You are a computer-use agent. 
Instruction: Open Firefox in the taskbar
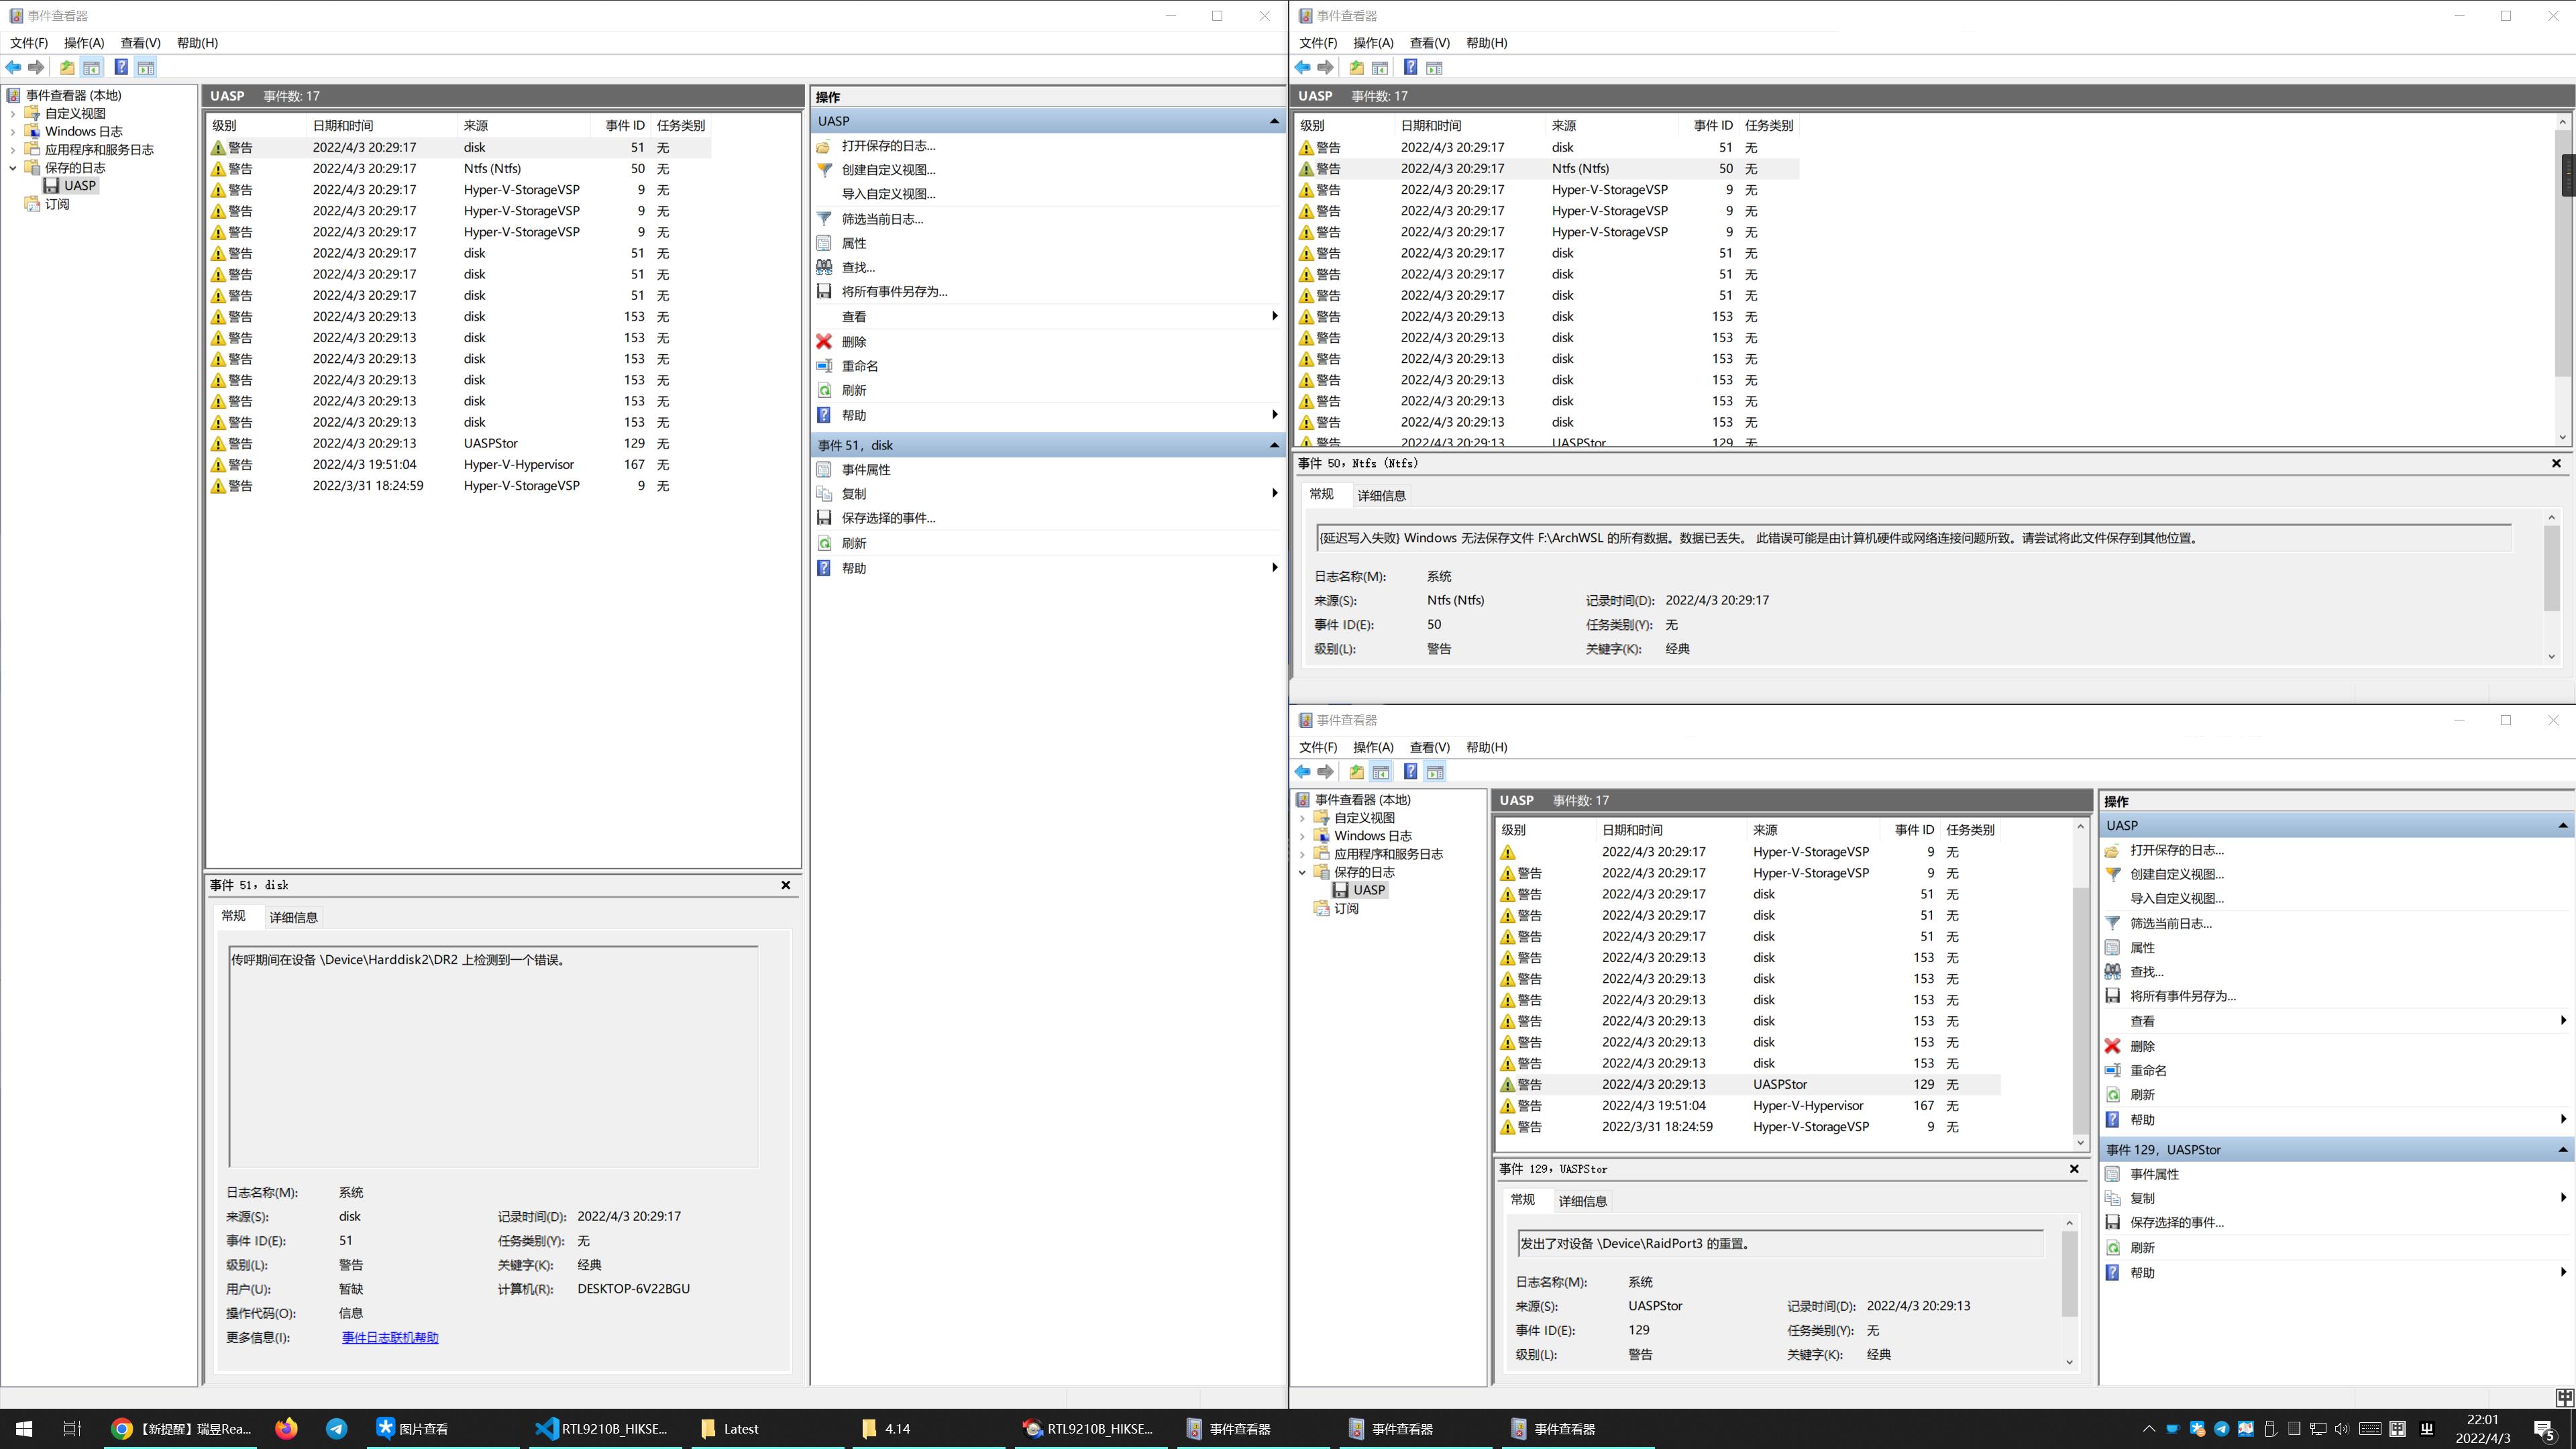pyautogui.click(x=286, y=1428)
